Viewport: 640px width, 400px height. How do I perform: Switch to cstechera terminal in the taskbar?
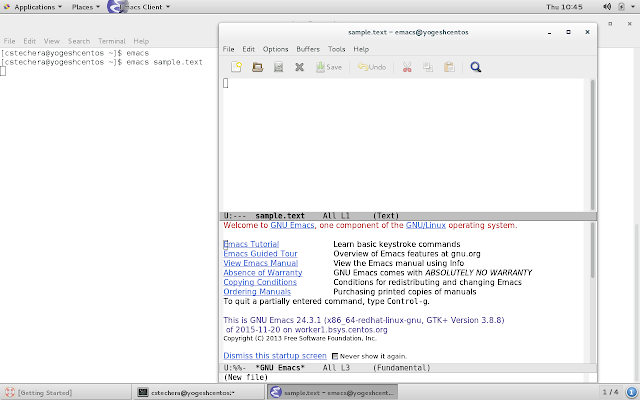click(x=199, y=392)
